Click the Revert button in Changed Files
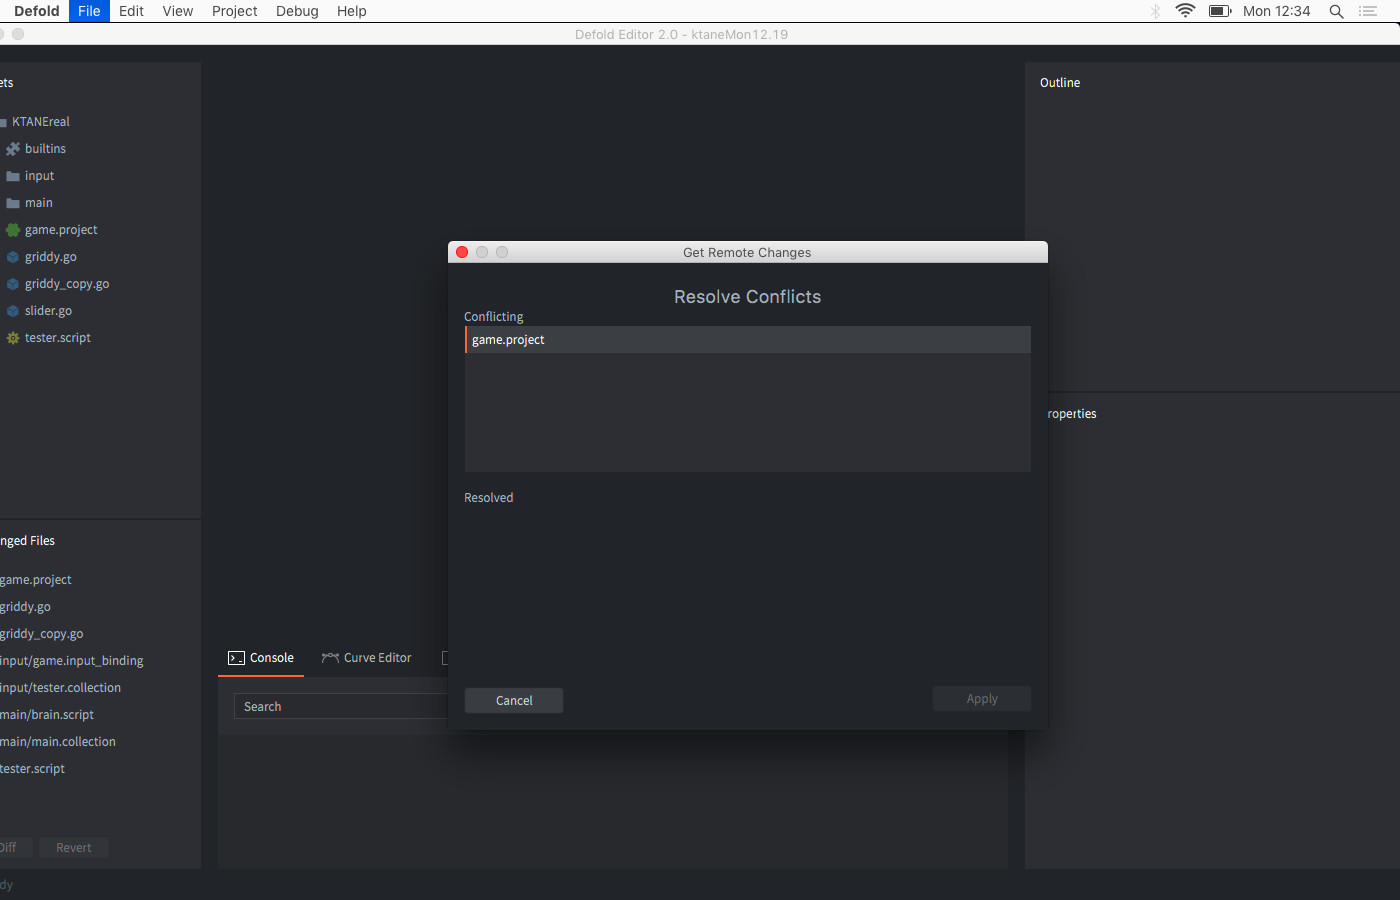 [74, 848]
